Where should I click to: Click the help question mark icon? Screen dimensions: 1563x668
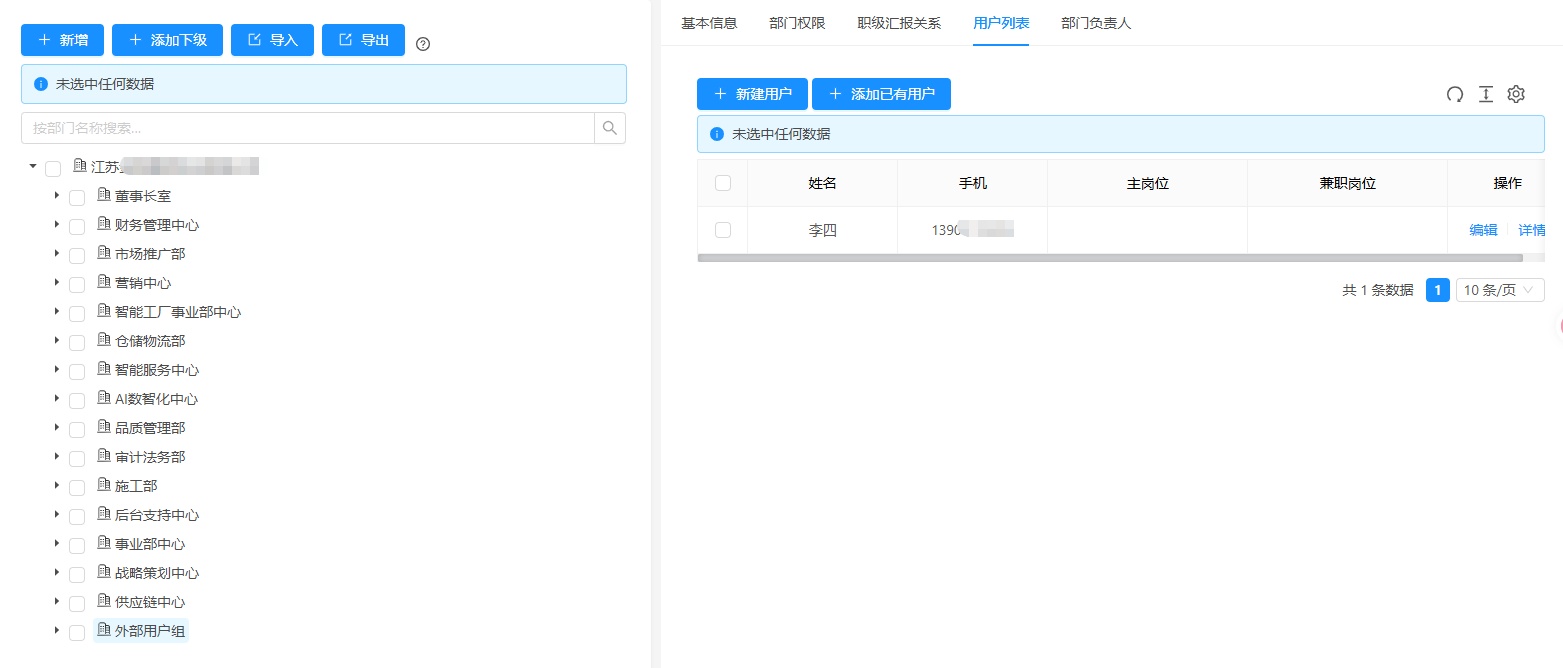coord(423,44)
